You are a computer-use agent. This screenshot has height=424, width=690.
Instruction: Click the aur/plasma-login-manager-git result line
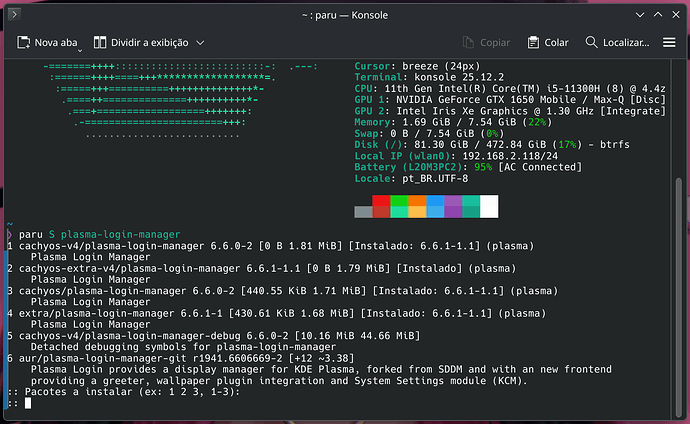(180, 358)
